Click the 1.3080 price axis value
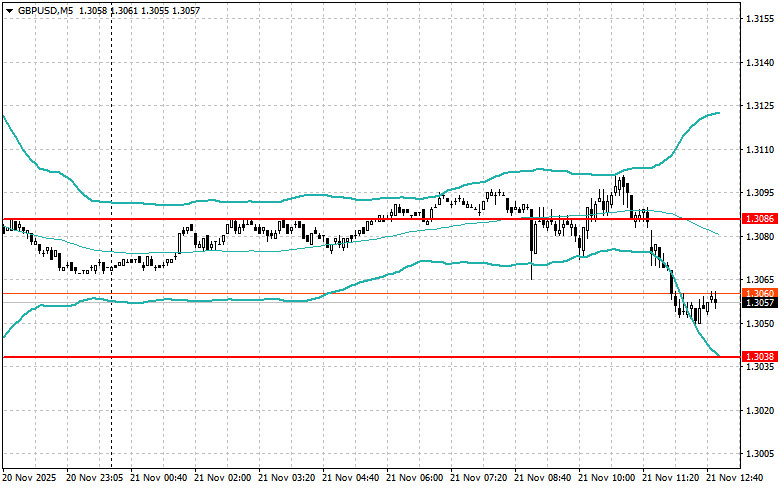This screenshot has height=489, width=781. [x=760, y=236]
